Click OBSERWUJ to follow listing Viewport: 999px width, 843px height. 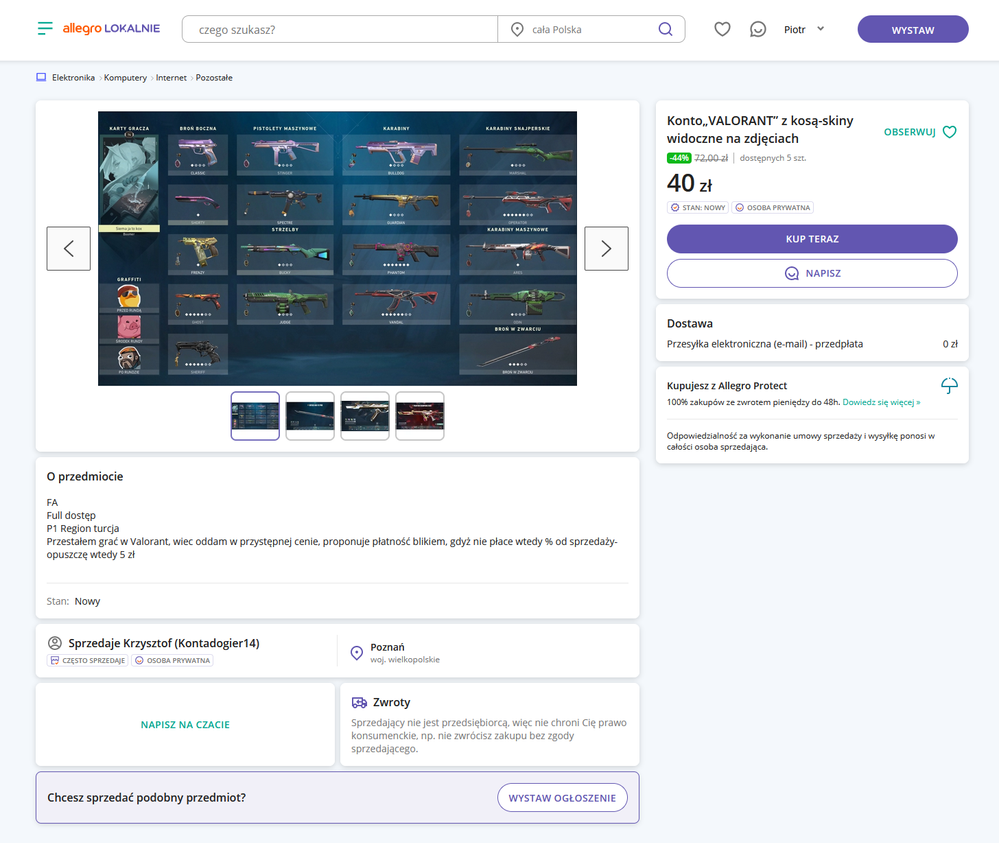[x=909, y=132]
